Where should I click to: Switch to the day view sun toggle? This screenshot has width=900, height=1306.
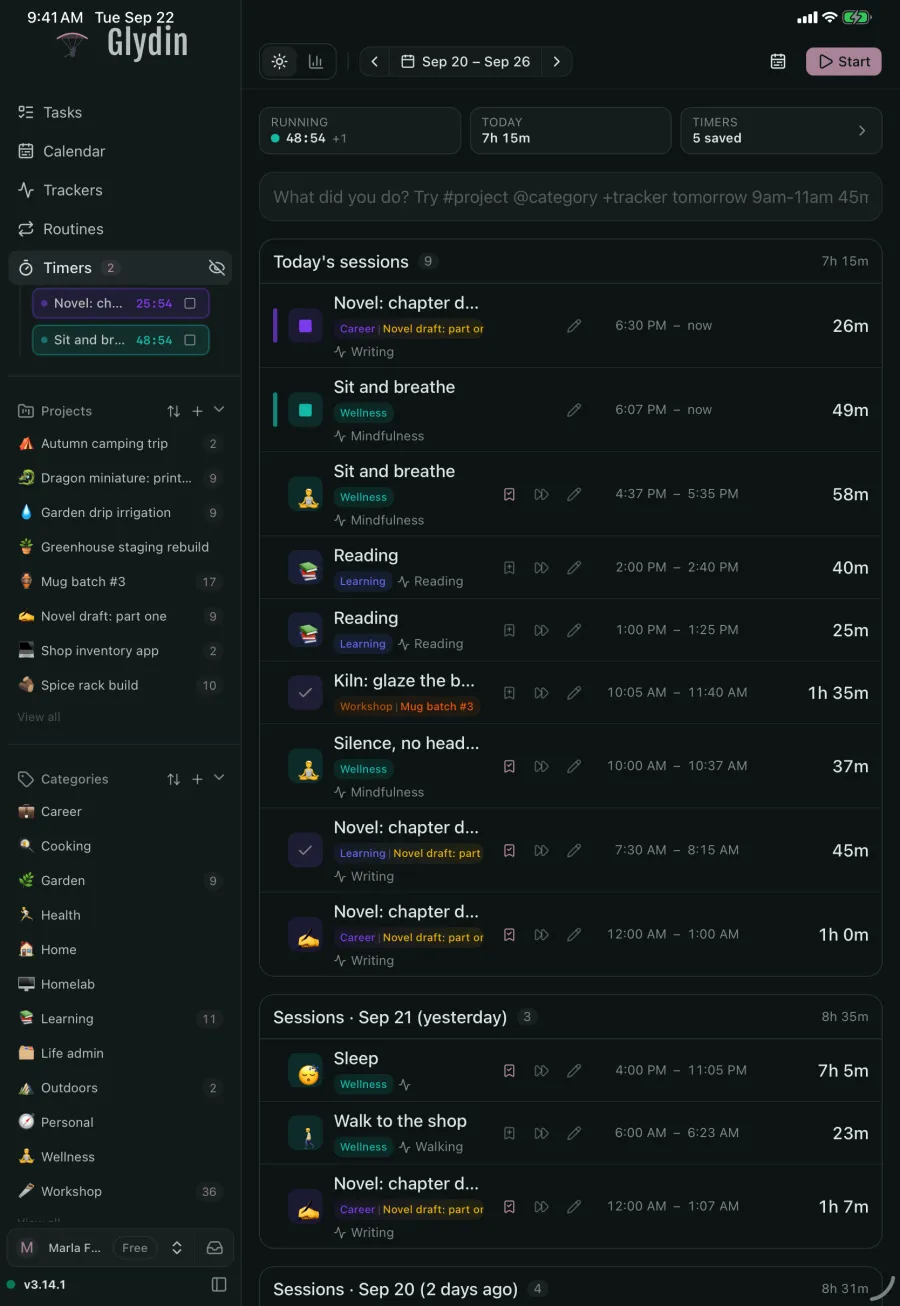279,61
